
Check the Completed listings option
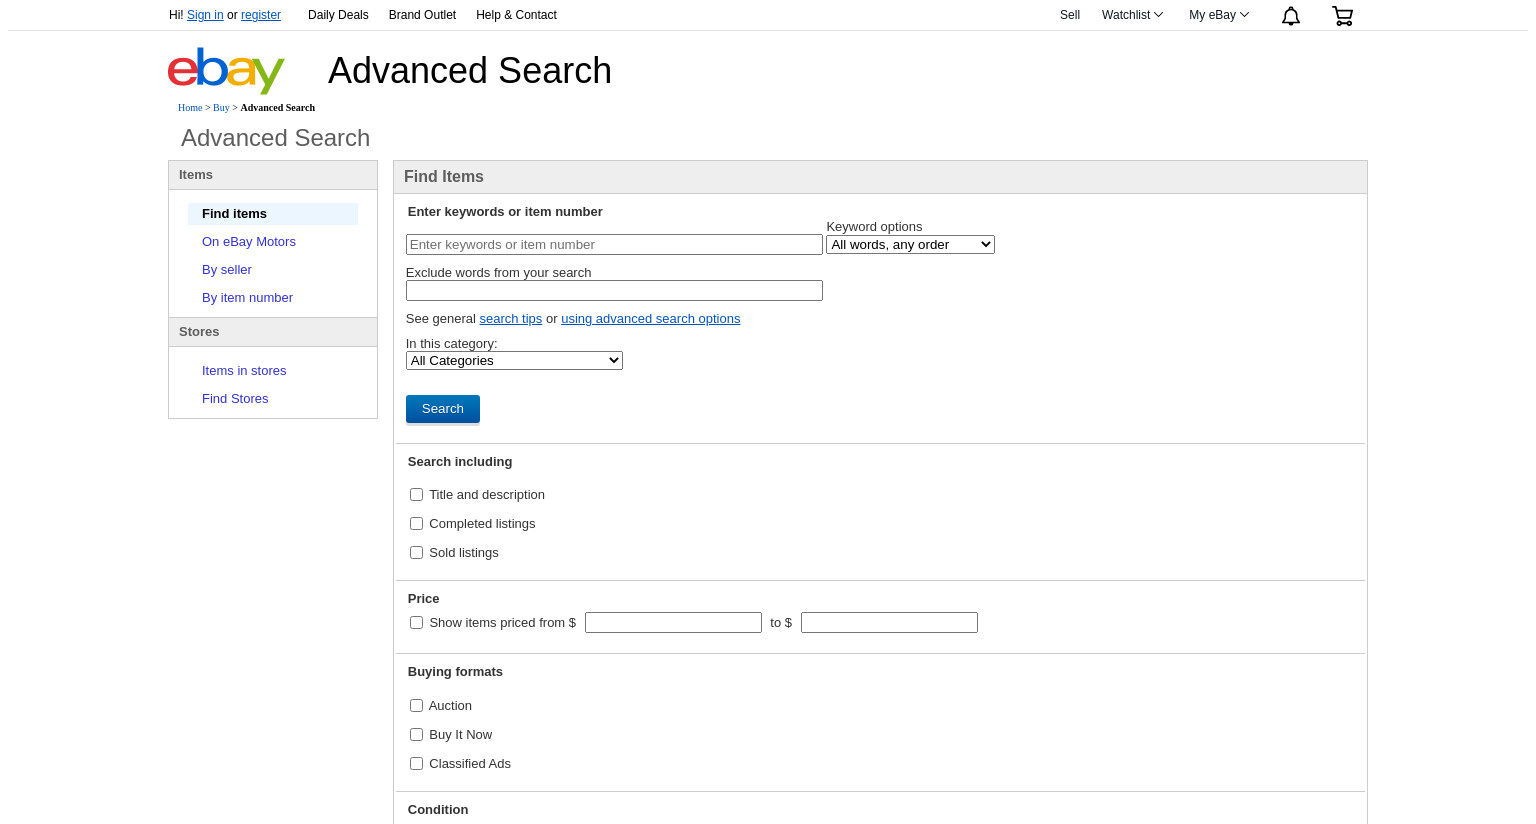[417, 524]
